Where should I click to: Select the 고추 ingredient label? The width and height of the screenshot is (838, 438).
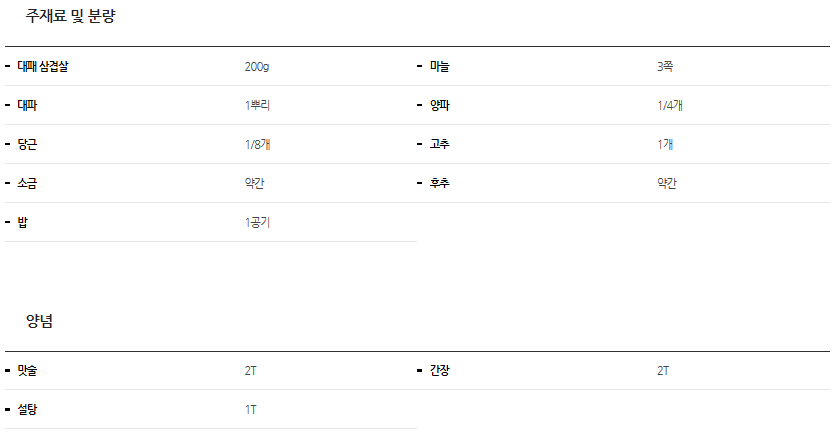pyautogui.click(x=440, y=145)
